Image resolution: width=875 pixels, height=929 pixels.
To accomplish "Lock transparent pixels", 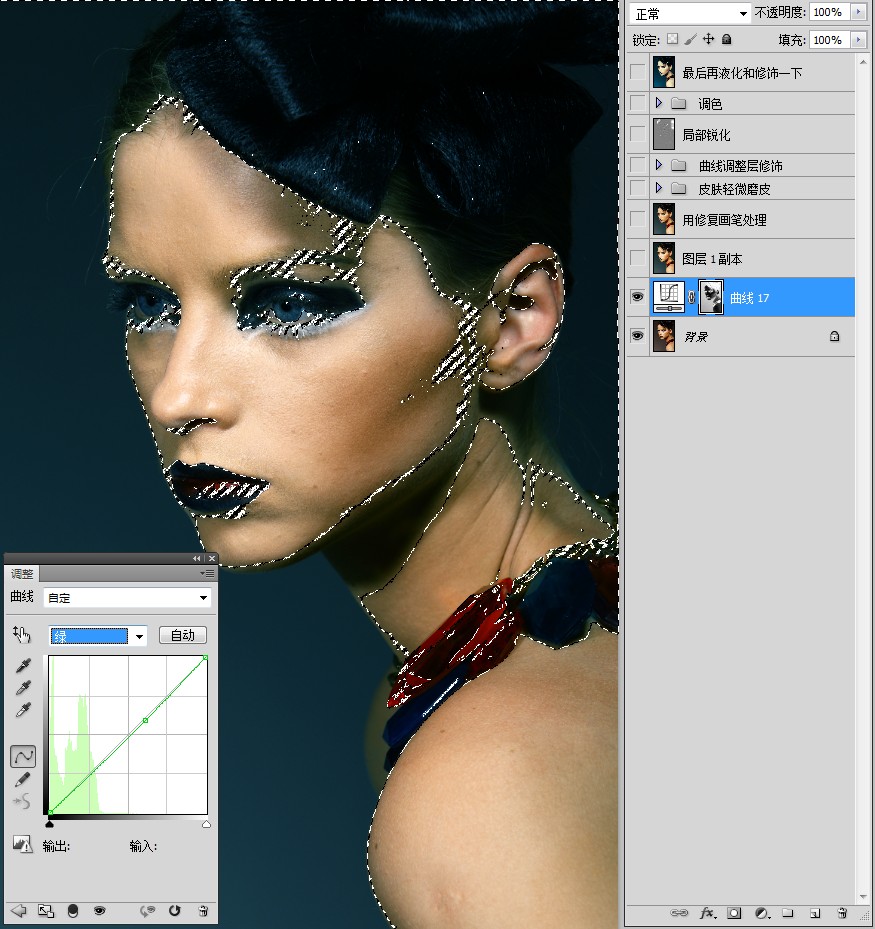I will coord(672,39).
